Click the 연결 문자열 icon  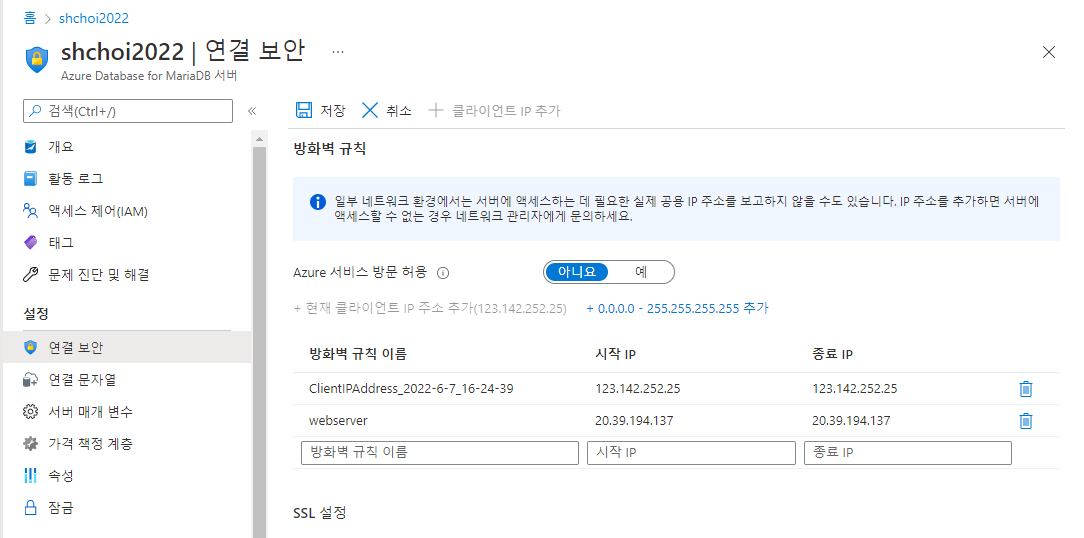click(30, 379)
